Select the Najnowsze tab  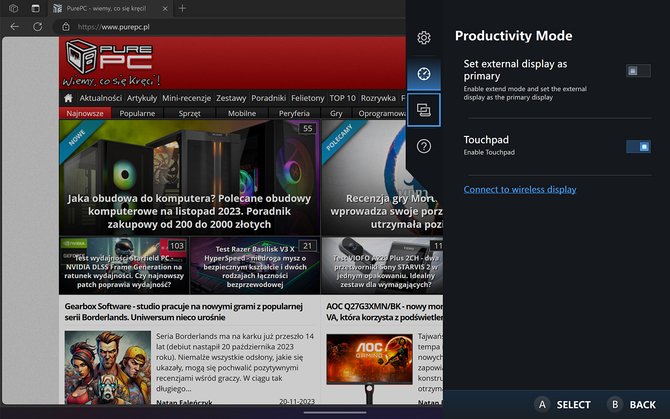(x=85, y=113)
